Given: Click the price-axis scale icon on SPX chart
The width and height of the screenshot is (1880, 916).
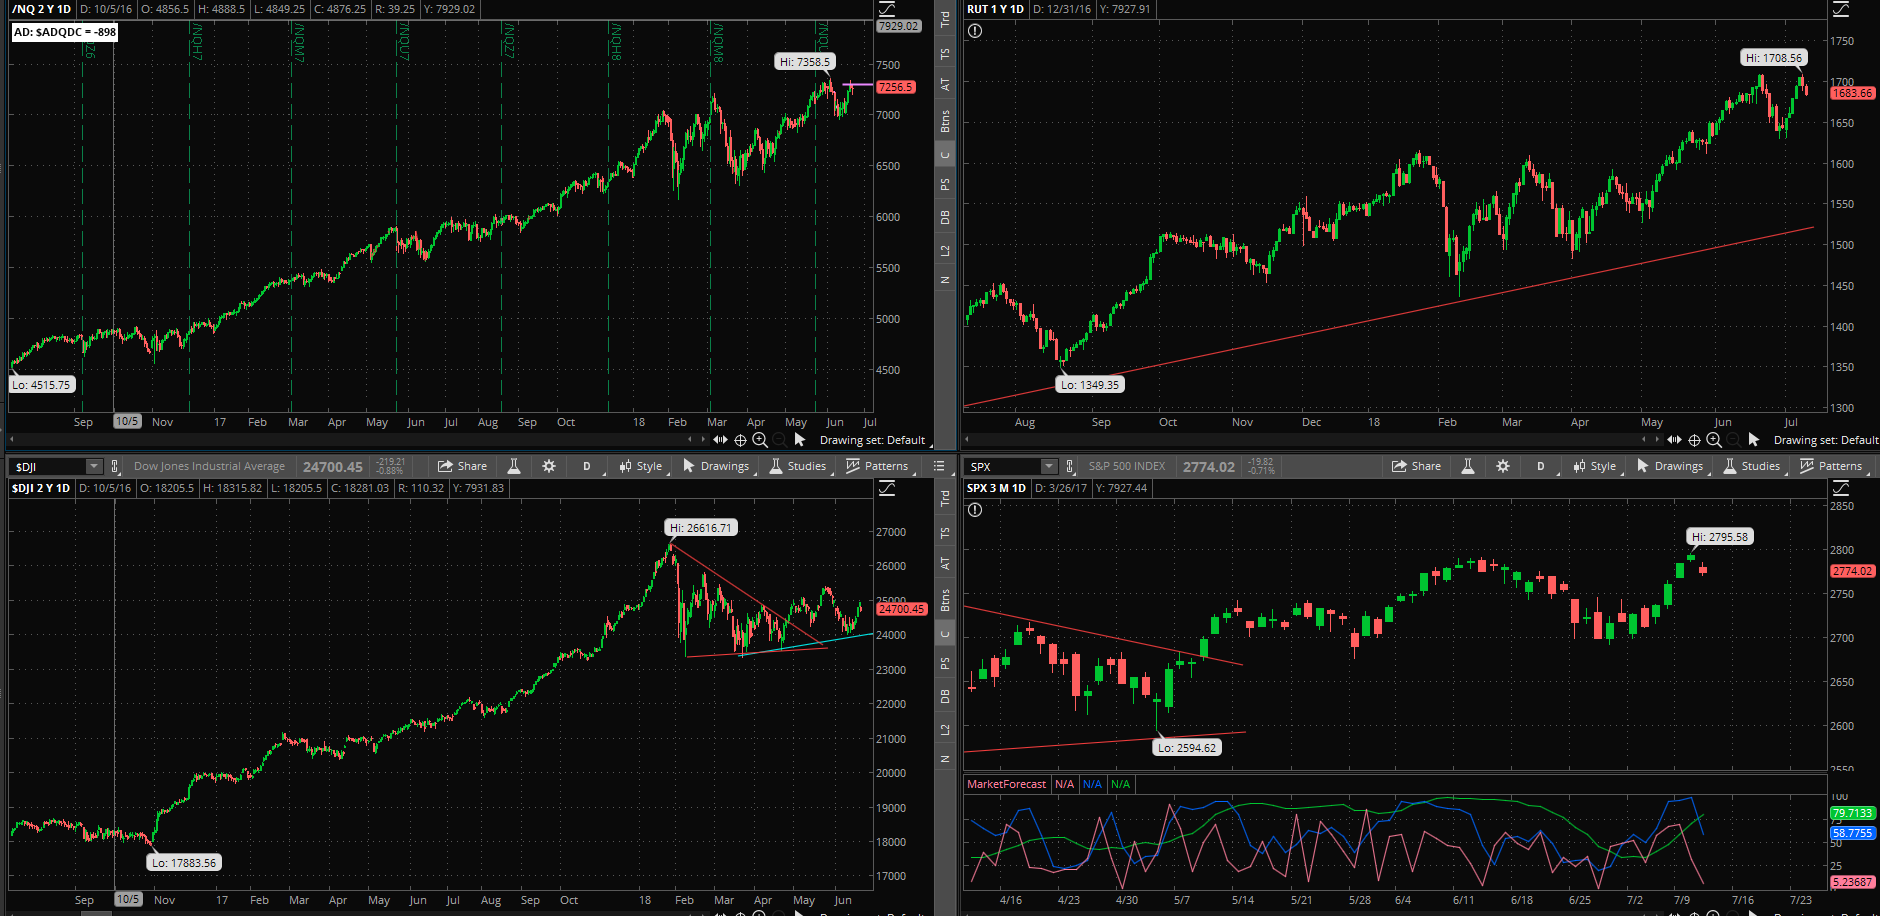Looking at the screenshot, I should [1841, 488].
